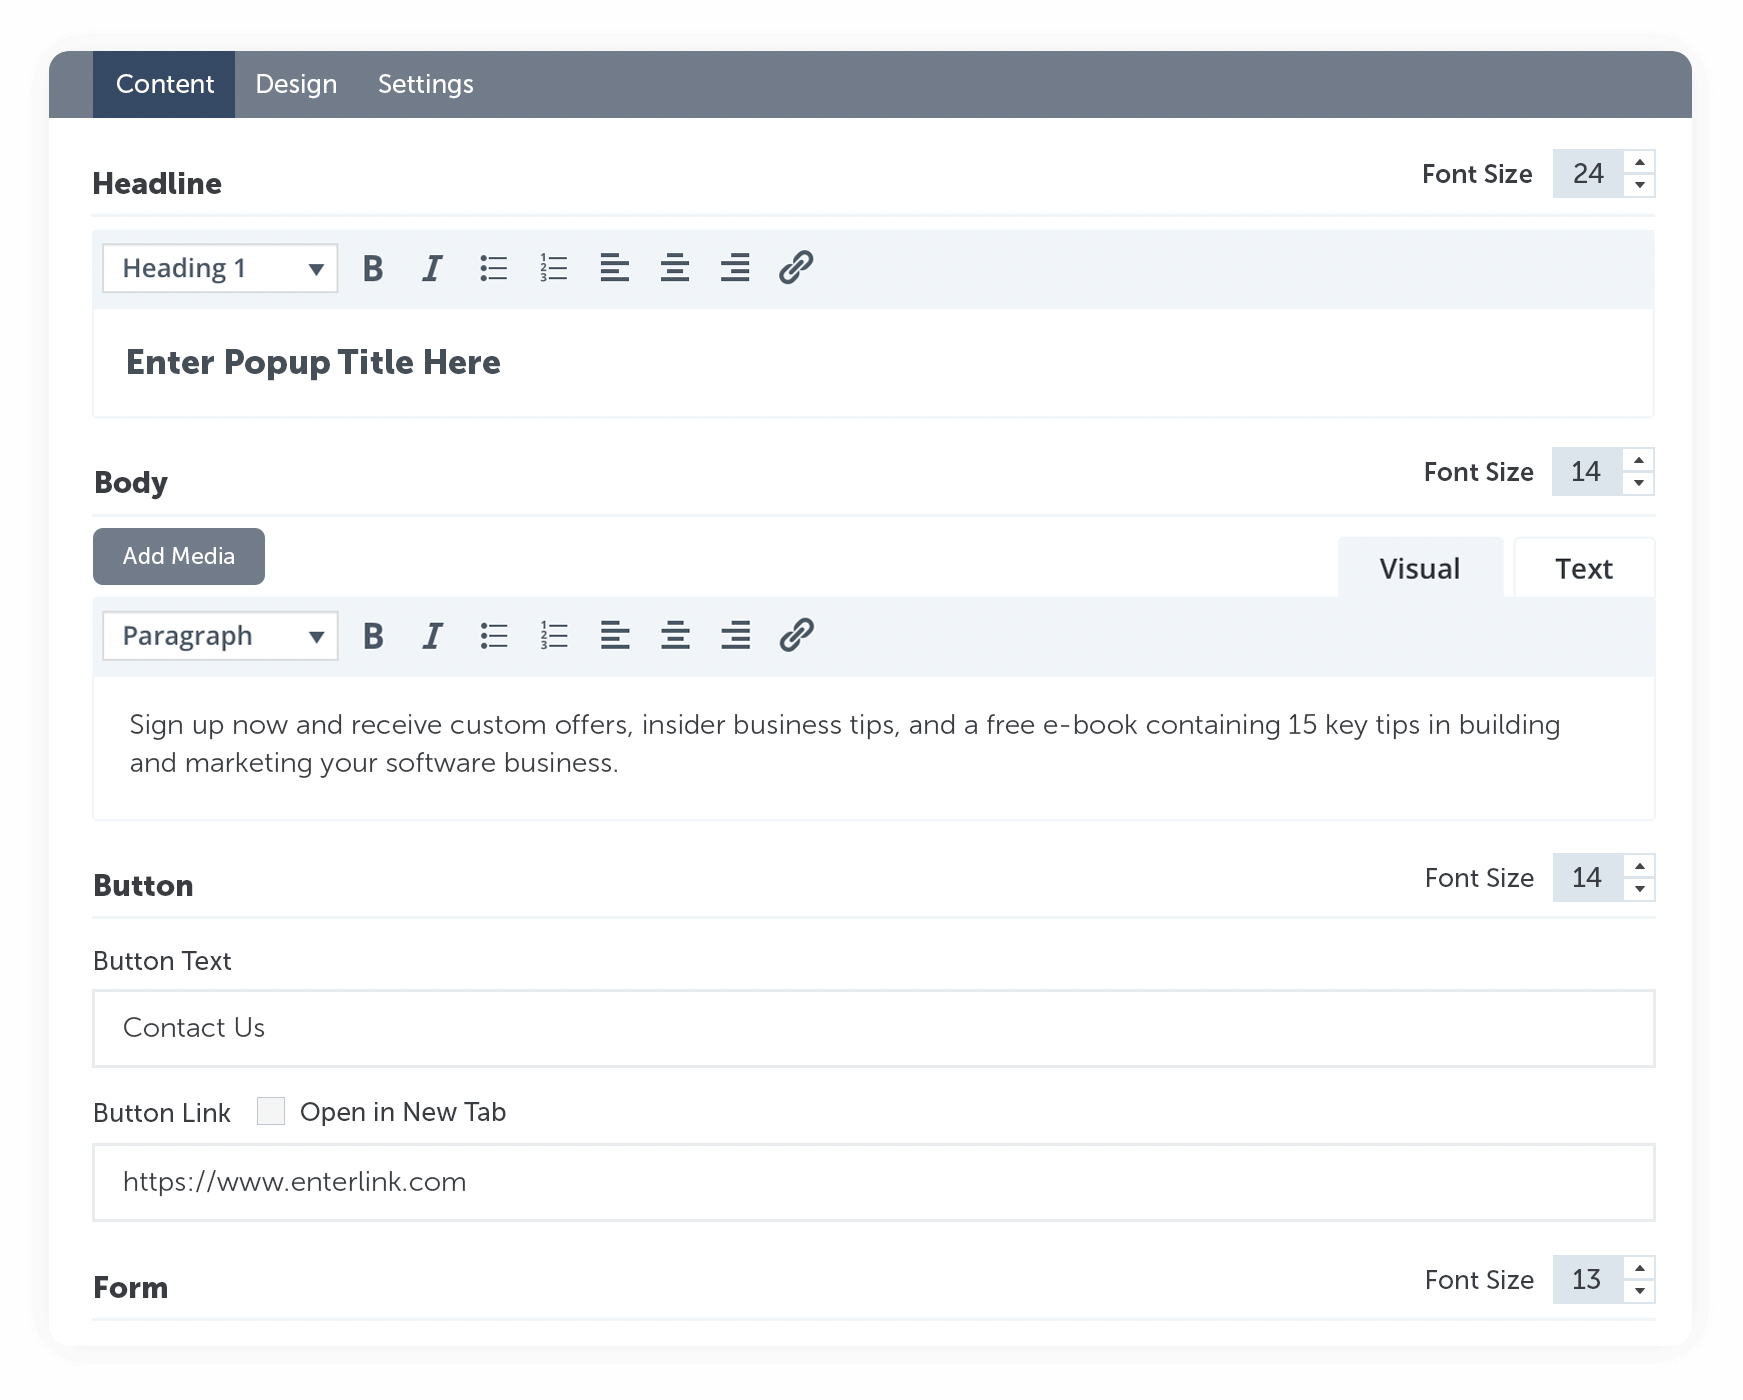Align left in Headline toolbar

614,268
